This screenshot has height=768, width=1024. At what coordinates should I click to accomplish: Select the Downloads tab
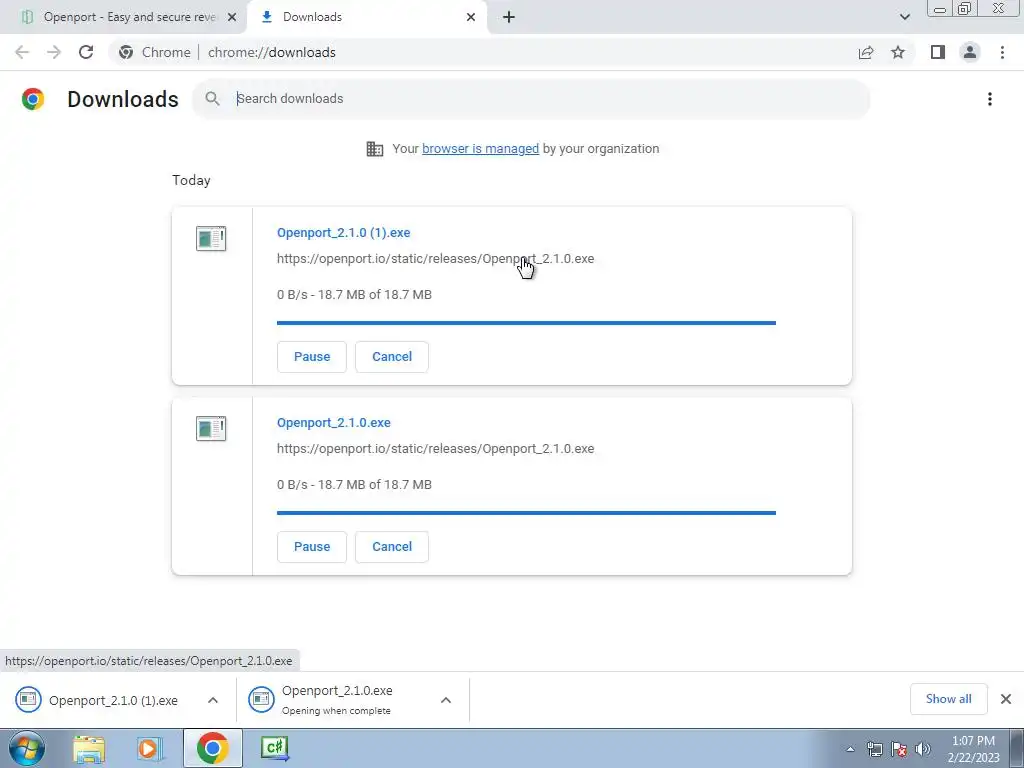click(367, 17)
